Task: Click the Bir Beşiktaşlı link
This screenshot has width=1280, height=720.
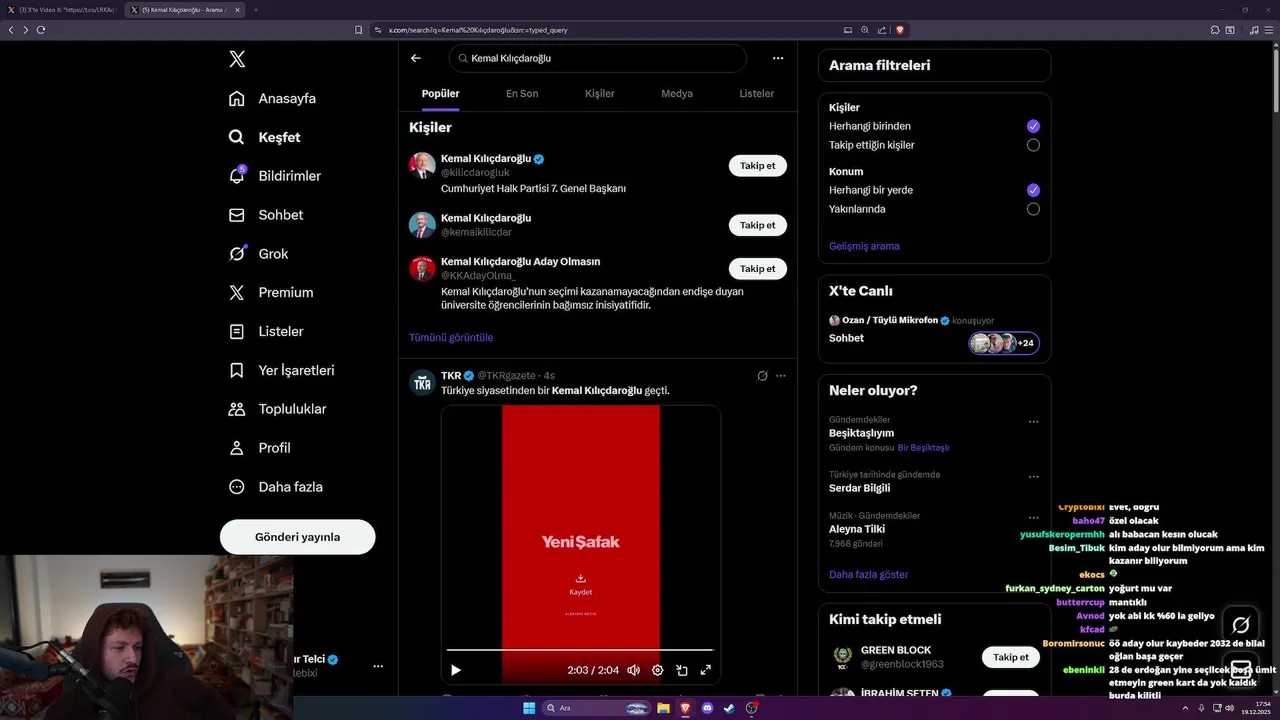Action: (x=923, y=448)
